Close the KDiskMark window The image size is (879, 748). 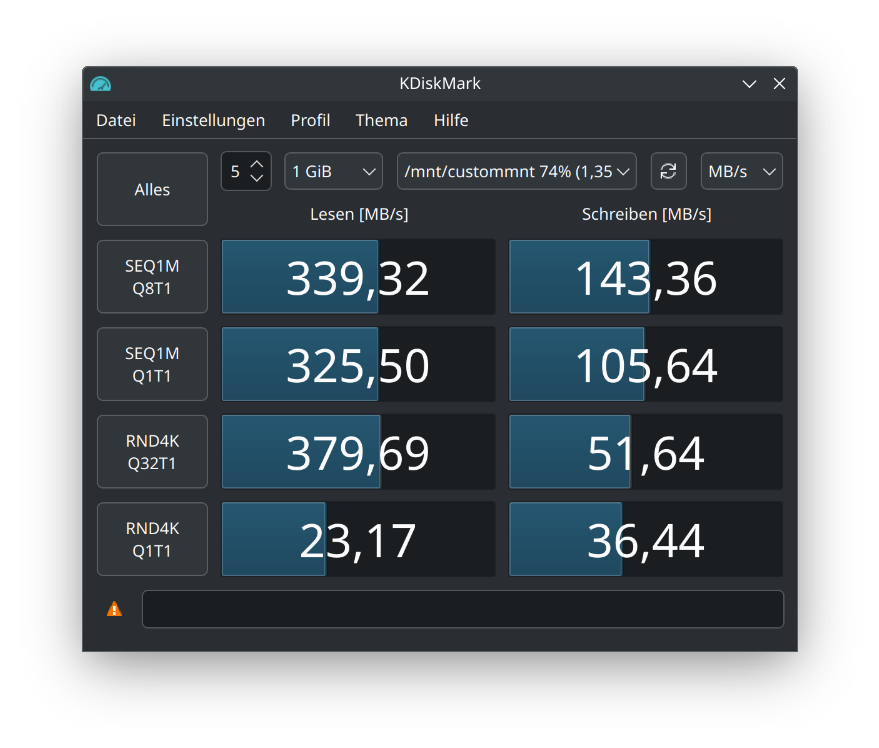coord(779,84)
